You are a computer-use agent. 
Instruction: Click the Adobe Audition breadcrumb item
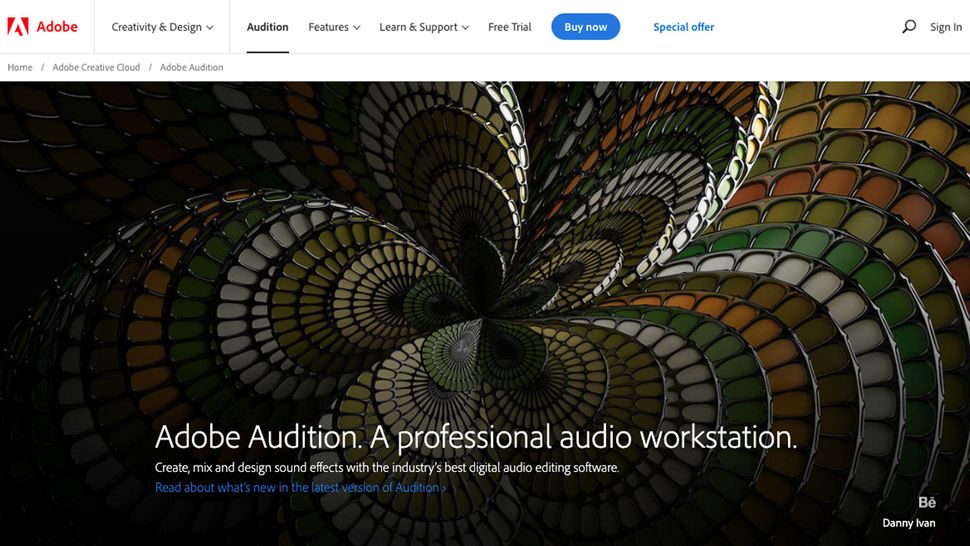(x=191, y=67)
